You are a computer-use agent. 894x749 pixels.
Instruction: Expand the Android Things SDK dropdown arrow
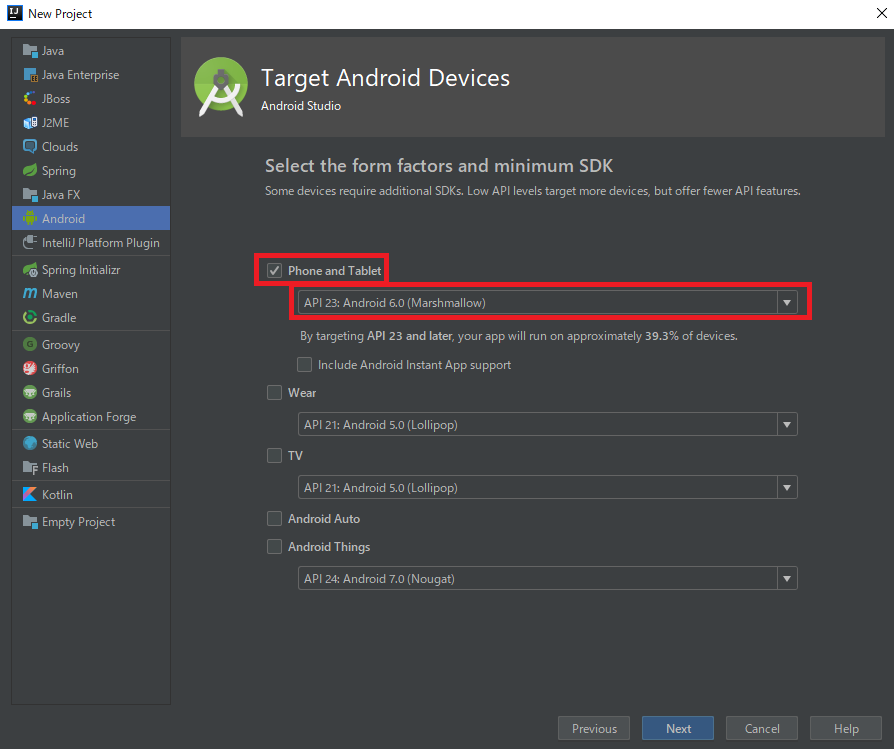click(787, 579)
